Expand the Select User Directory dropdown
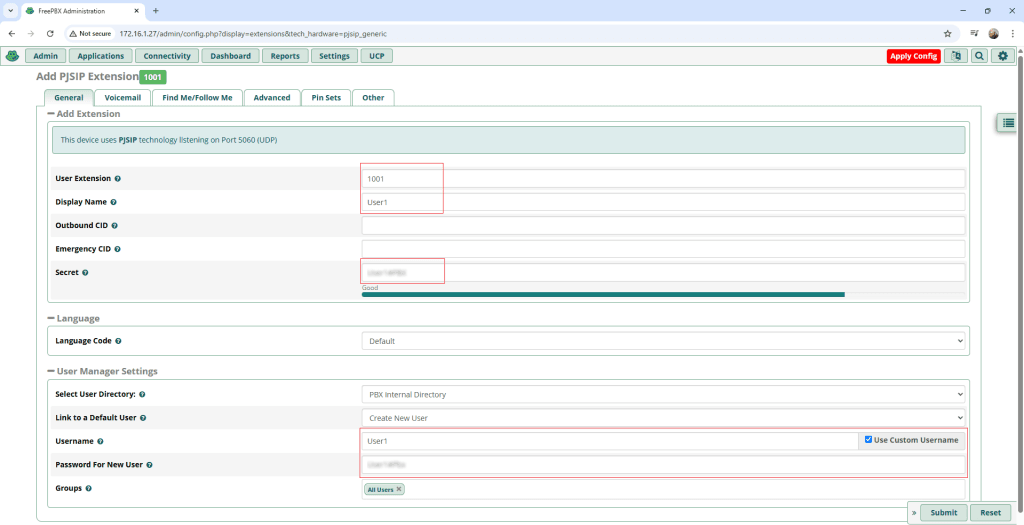1024x525 pixels. pos(663,395)
